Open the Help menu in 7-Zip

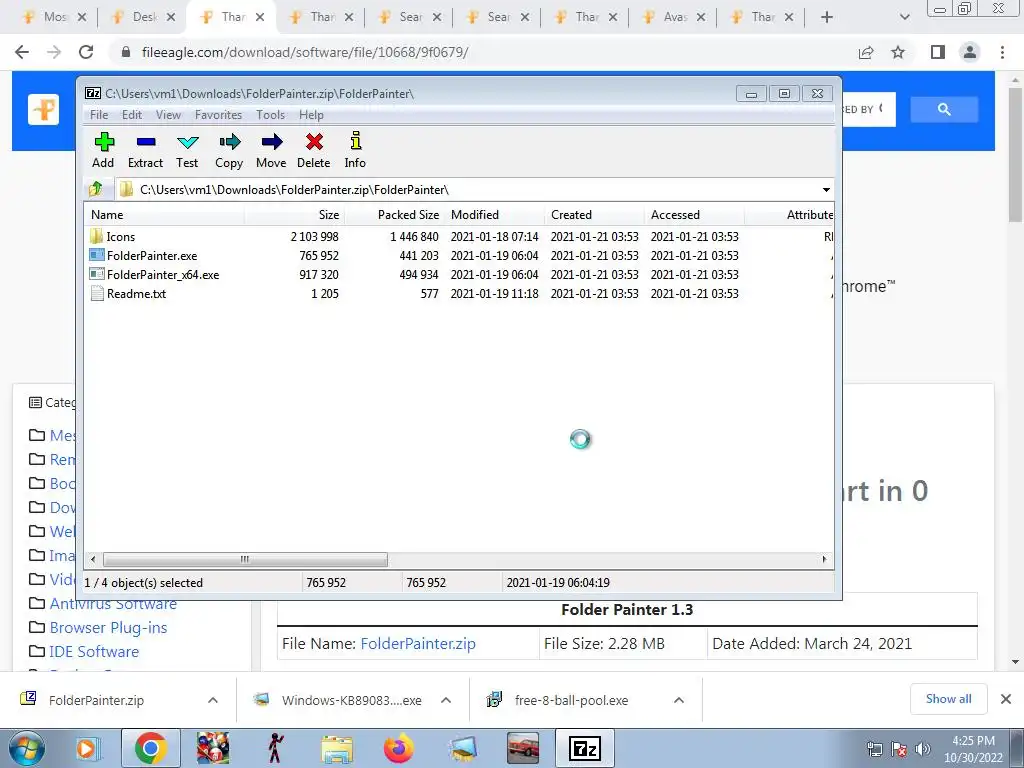tap(312, 115)
